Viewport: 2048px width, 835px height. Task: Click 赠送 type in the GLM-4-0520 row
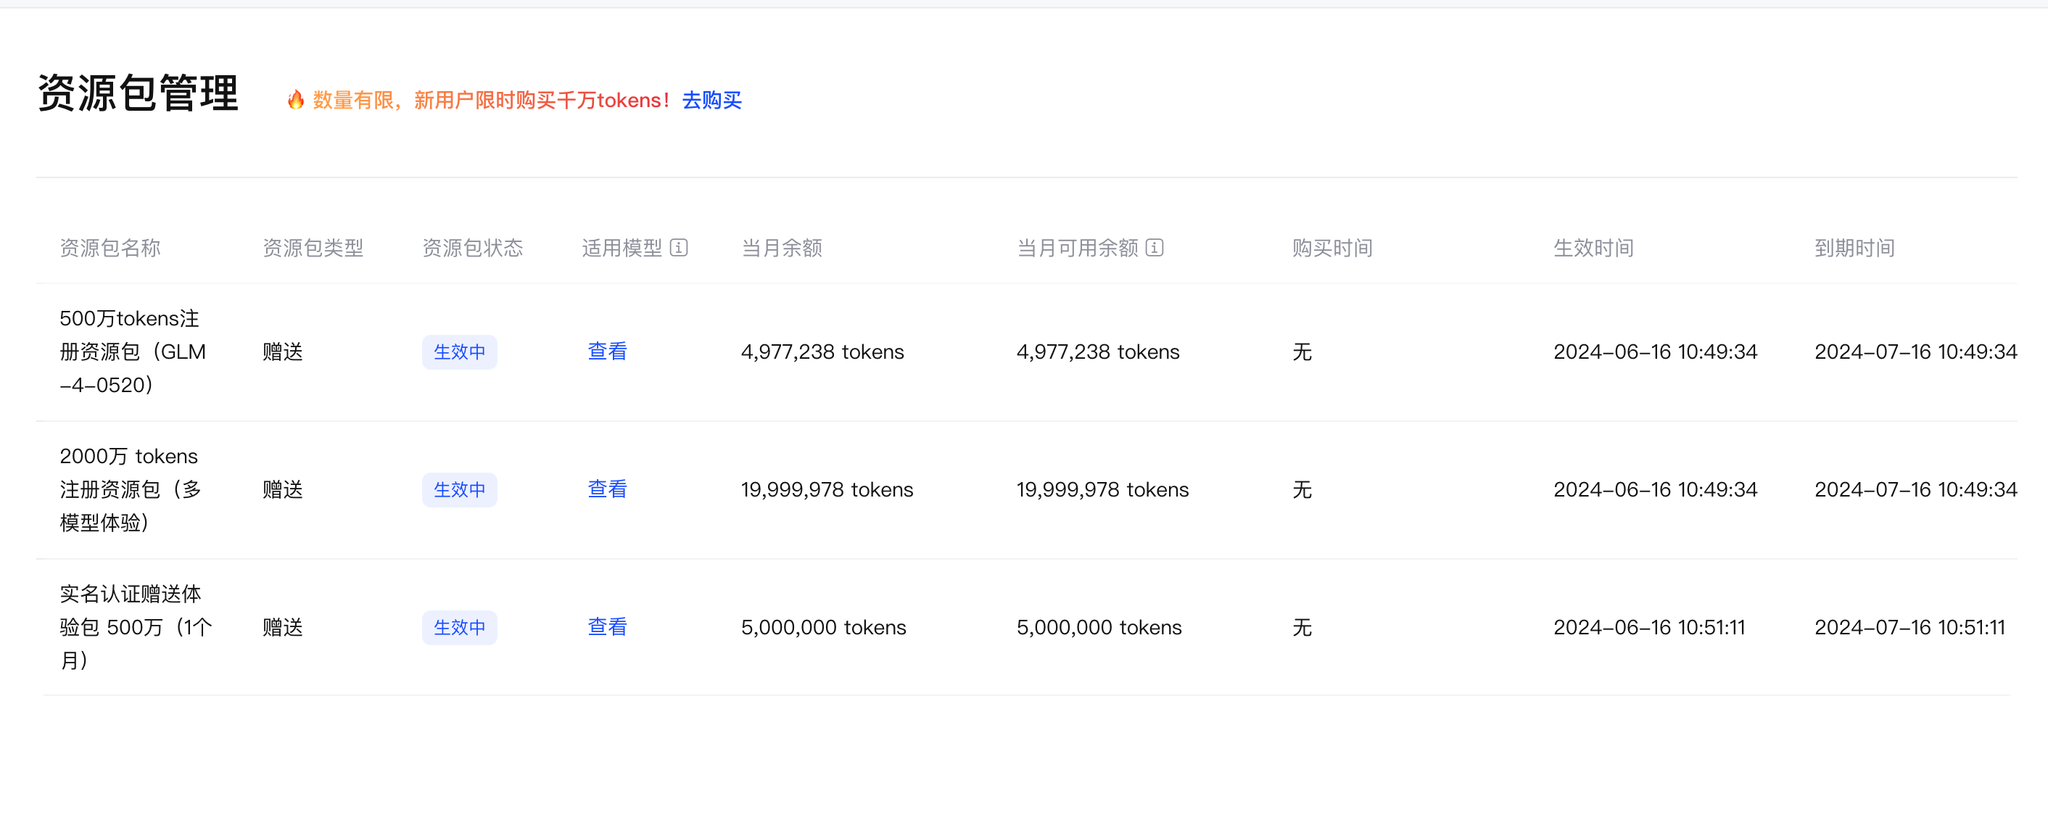283,352
